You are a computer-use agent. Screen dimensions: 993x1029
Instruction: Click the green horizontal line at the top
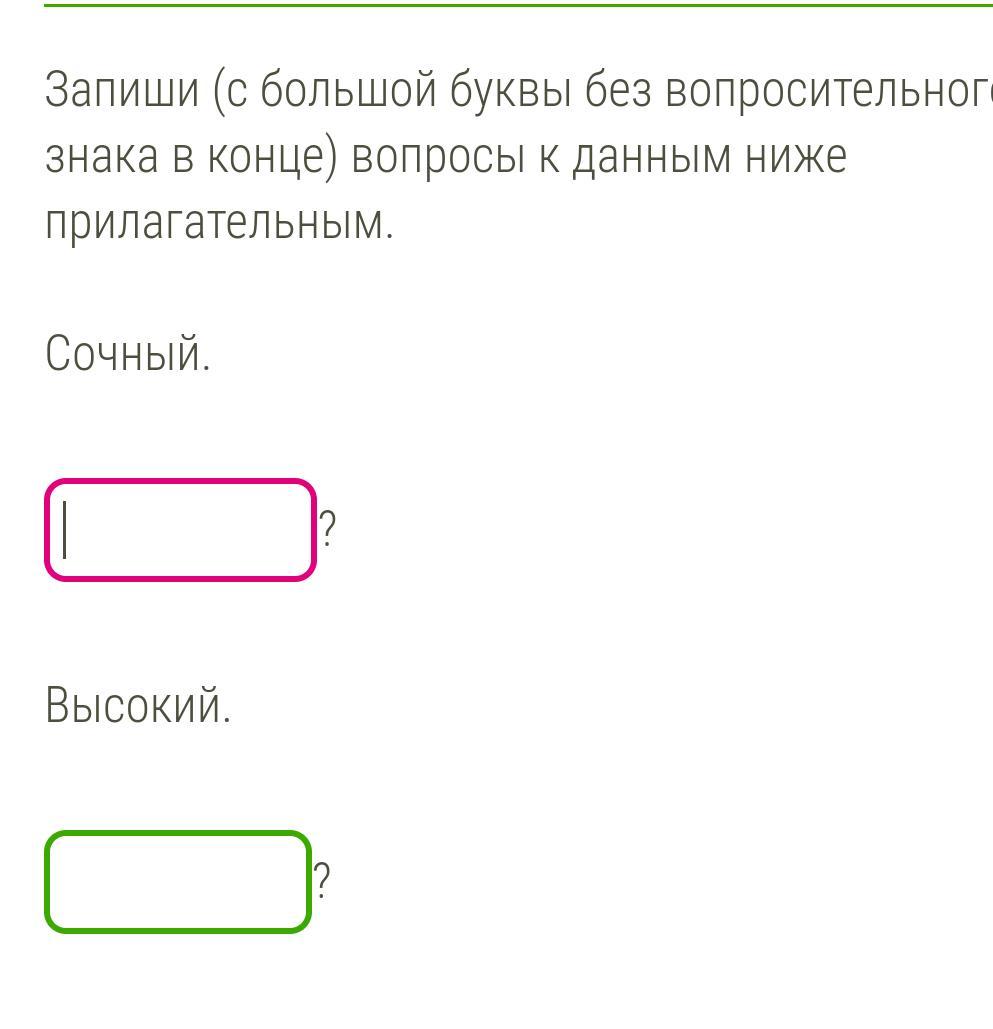pyautogui.click(x=500, y=5)
